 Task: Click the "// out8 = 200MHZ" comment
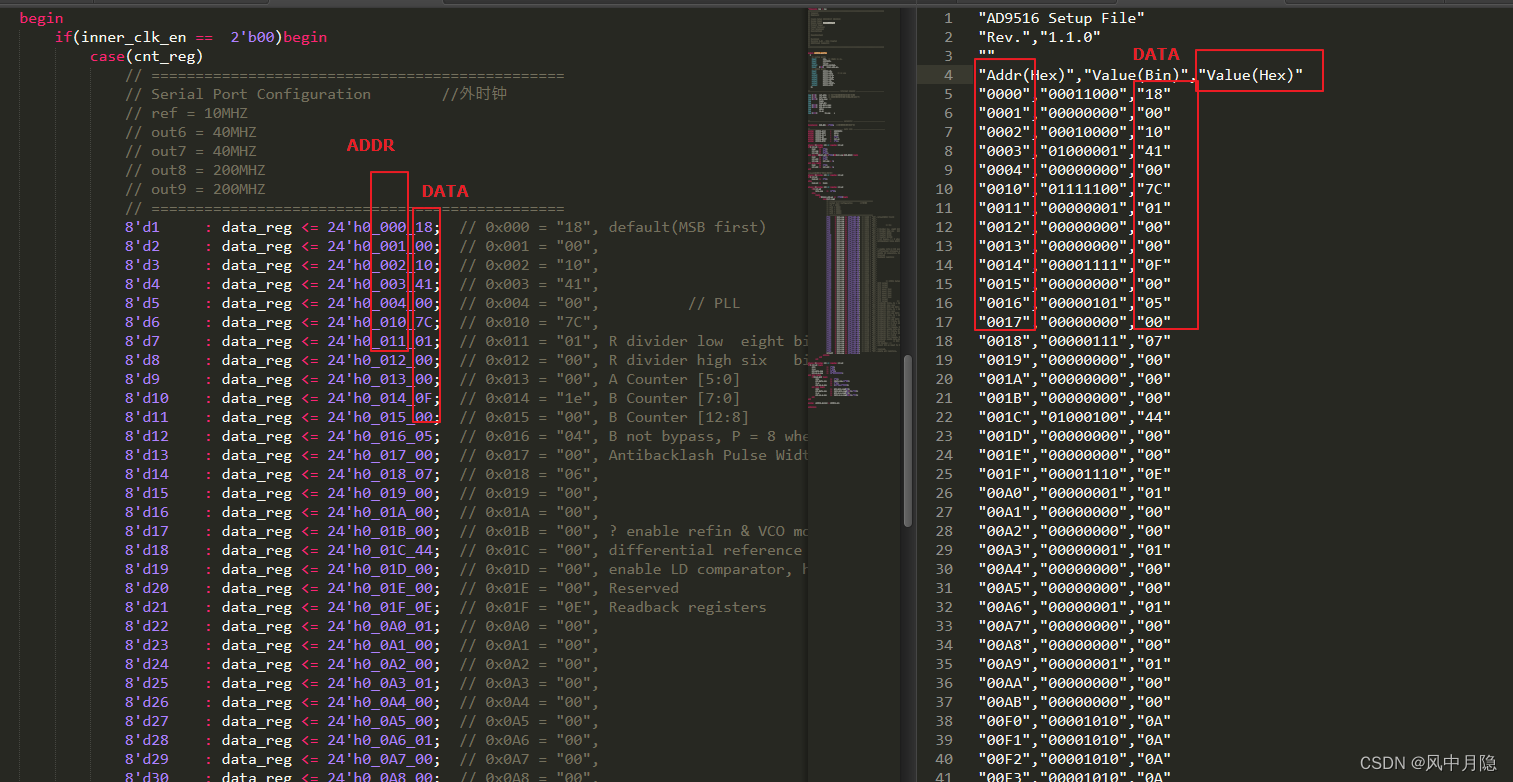pos(195,170)
